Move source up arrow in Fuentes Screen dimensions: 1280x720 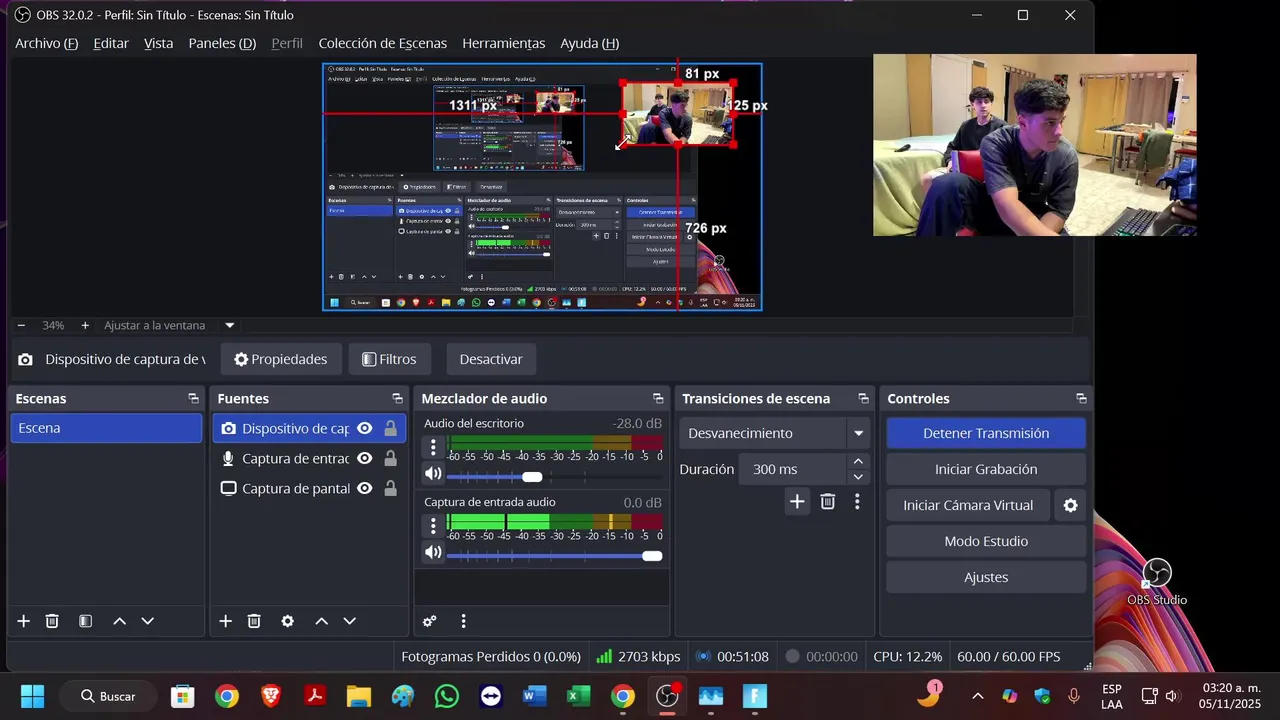321,621
